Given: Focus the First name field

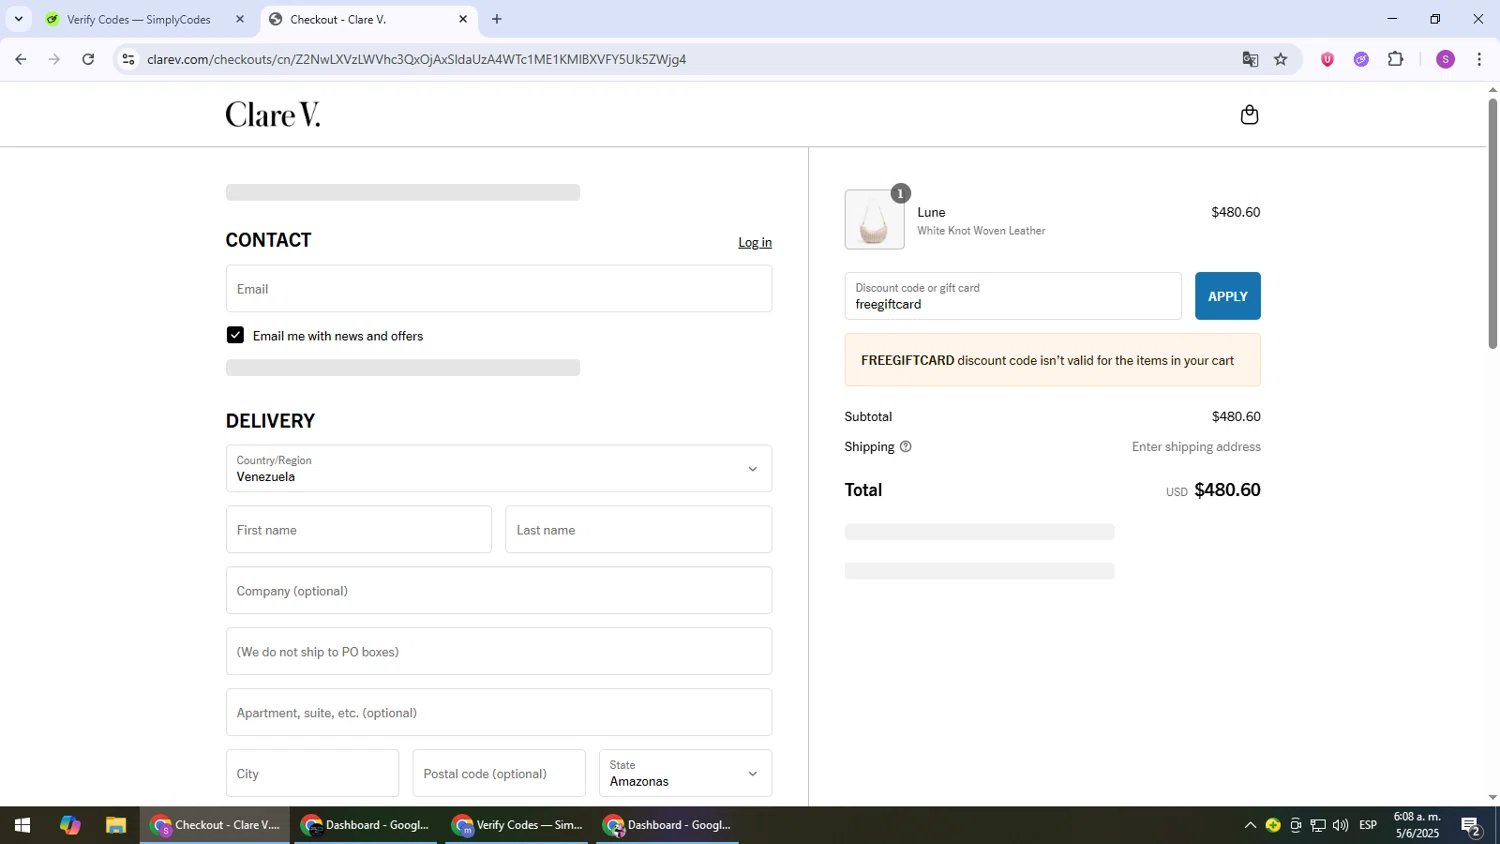Looking at the screenshot, I should (x=359, y=529).
